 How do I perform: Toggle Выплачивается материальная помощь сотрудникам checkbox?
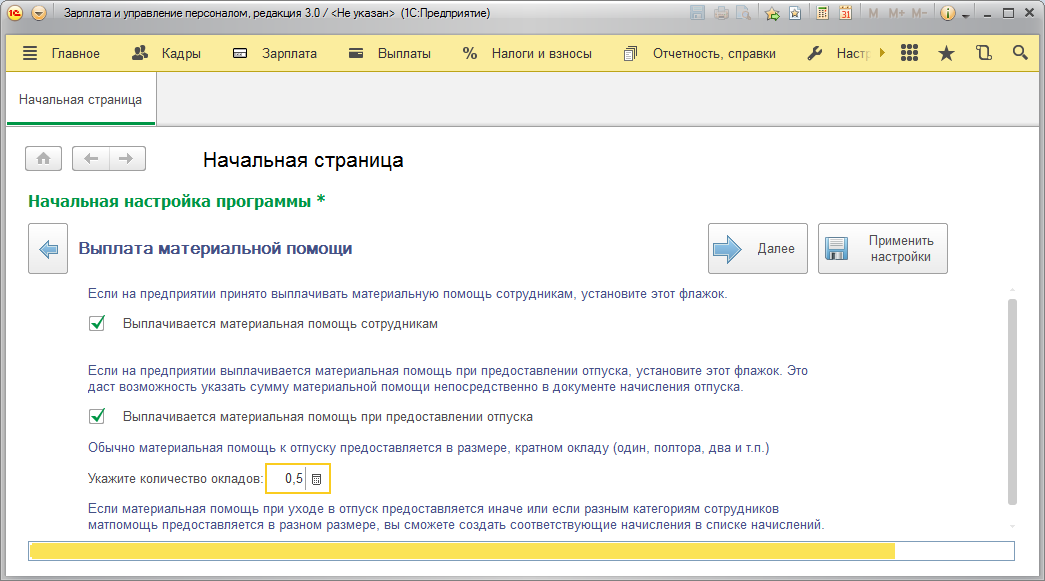(x=97, y=324)
